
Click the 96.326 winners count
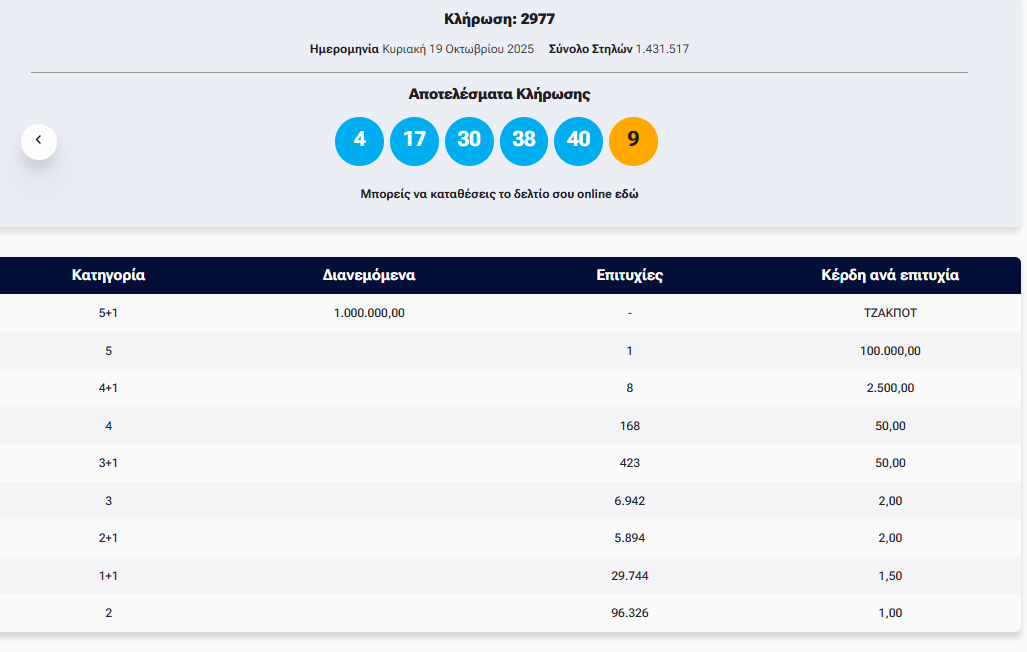(629, 613)
